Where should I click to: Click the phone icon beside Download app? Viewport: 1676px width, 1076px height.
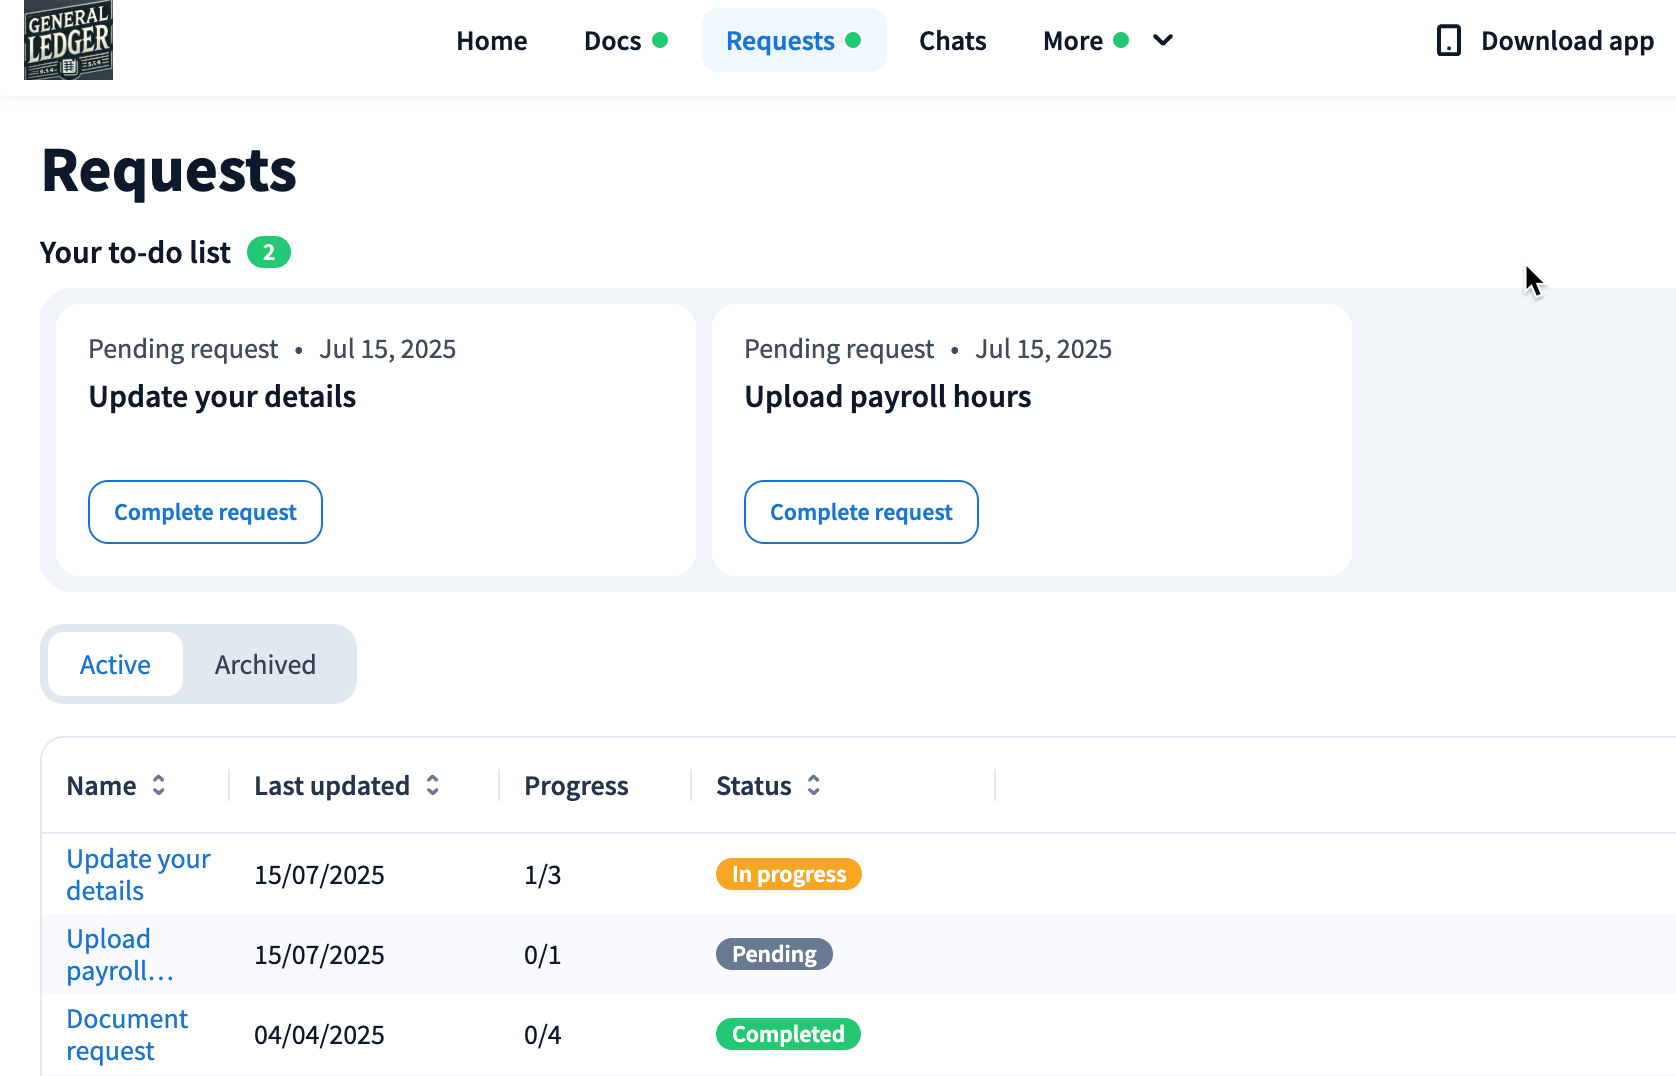(x=1448, y=41)
